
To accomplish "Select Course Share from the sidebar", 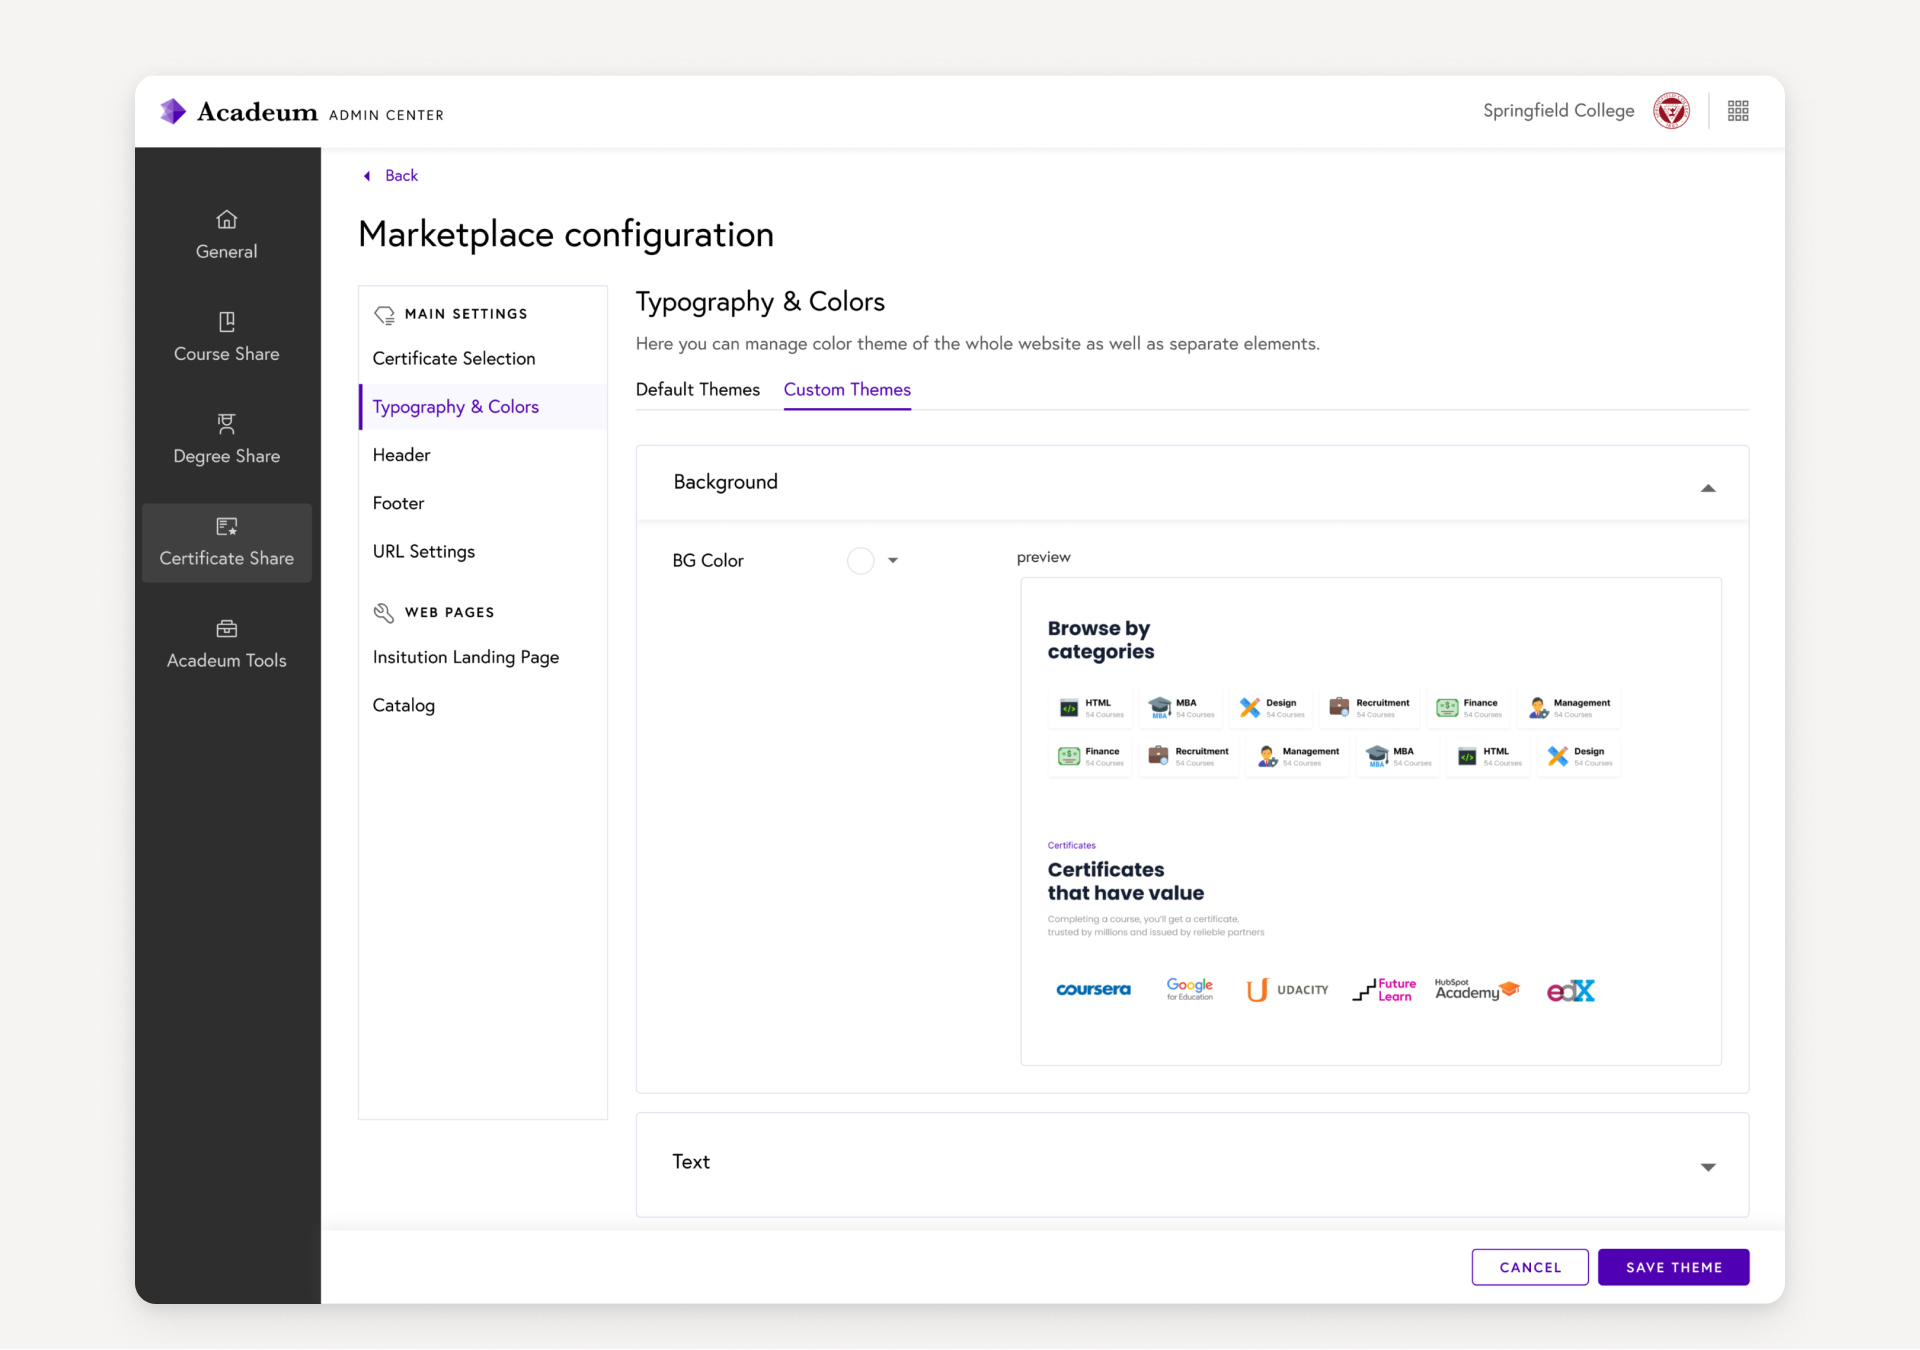I will coord(226,336).
